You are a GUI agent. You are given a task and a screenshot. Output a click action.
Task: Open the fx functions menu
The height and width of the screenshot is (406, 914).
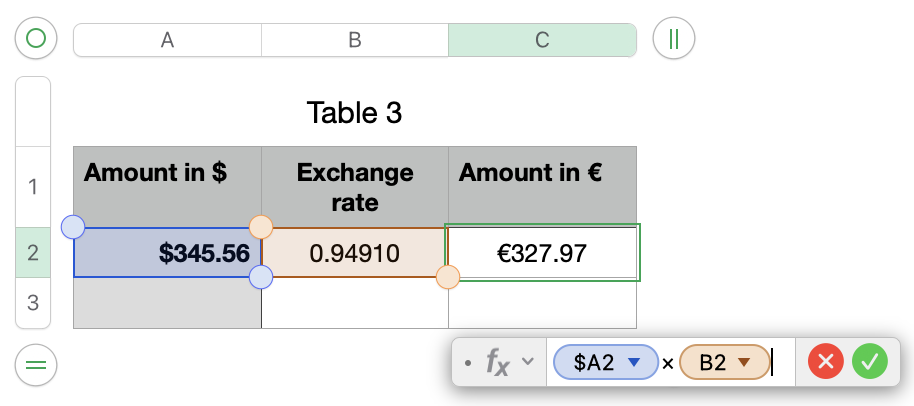click(x=497, y=362)
